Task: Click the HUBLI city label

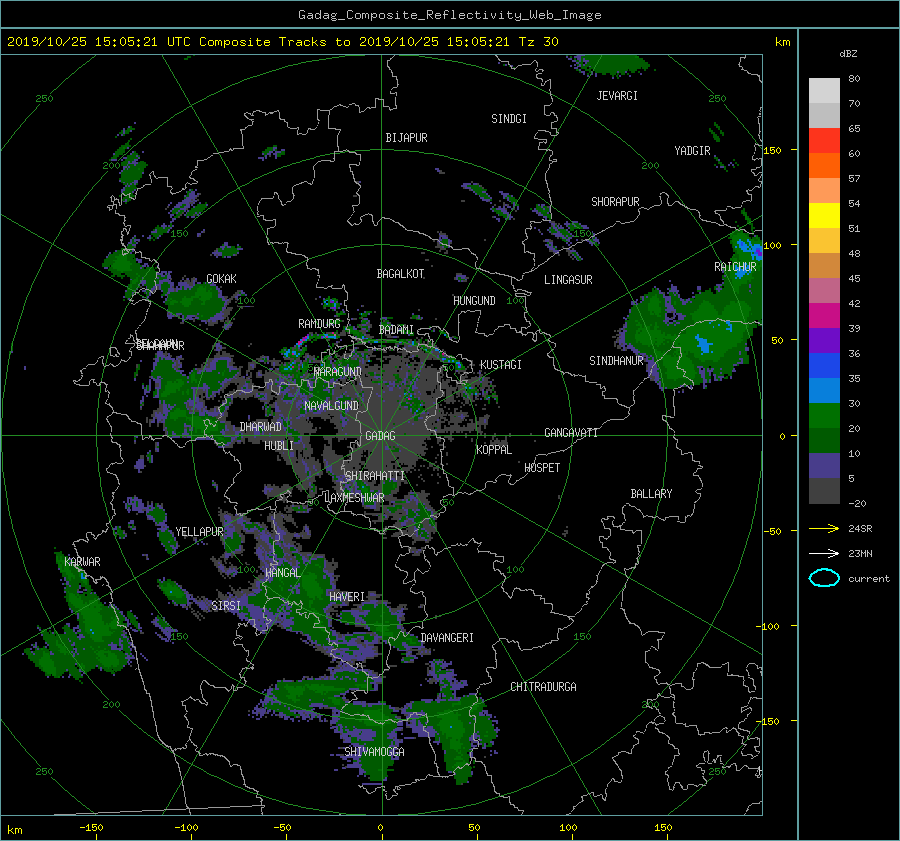Action: click(x=279, y=446)
